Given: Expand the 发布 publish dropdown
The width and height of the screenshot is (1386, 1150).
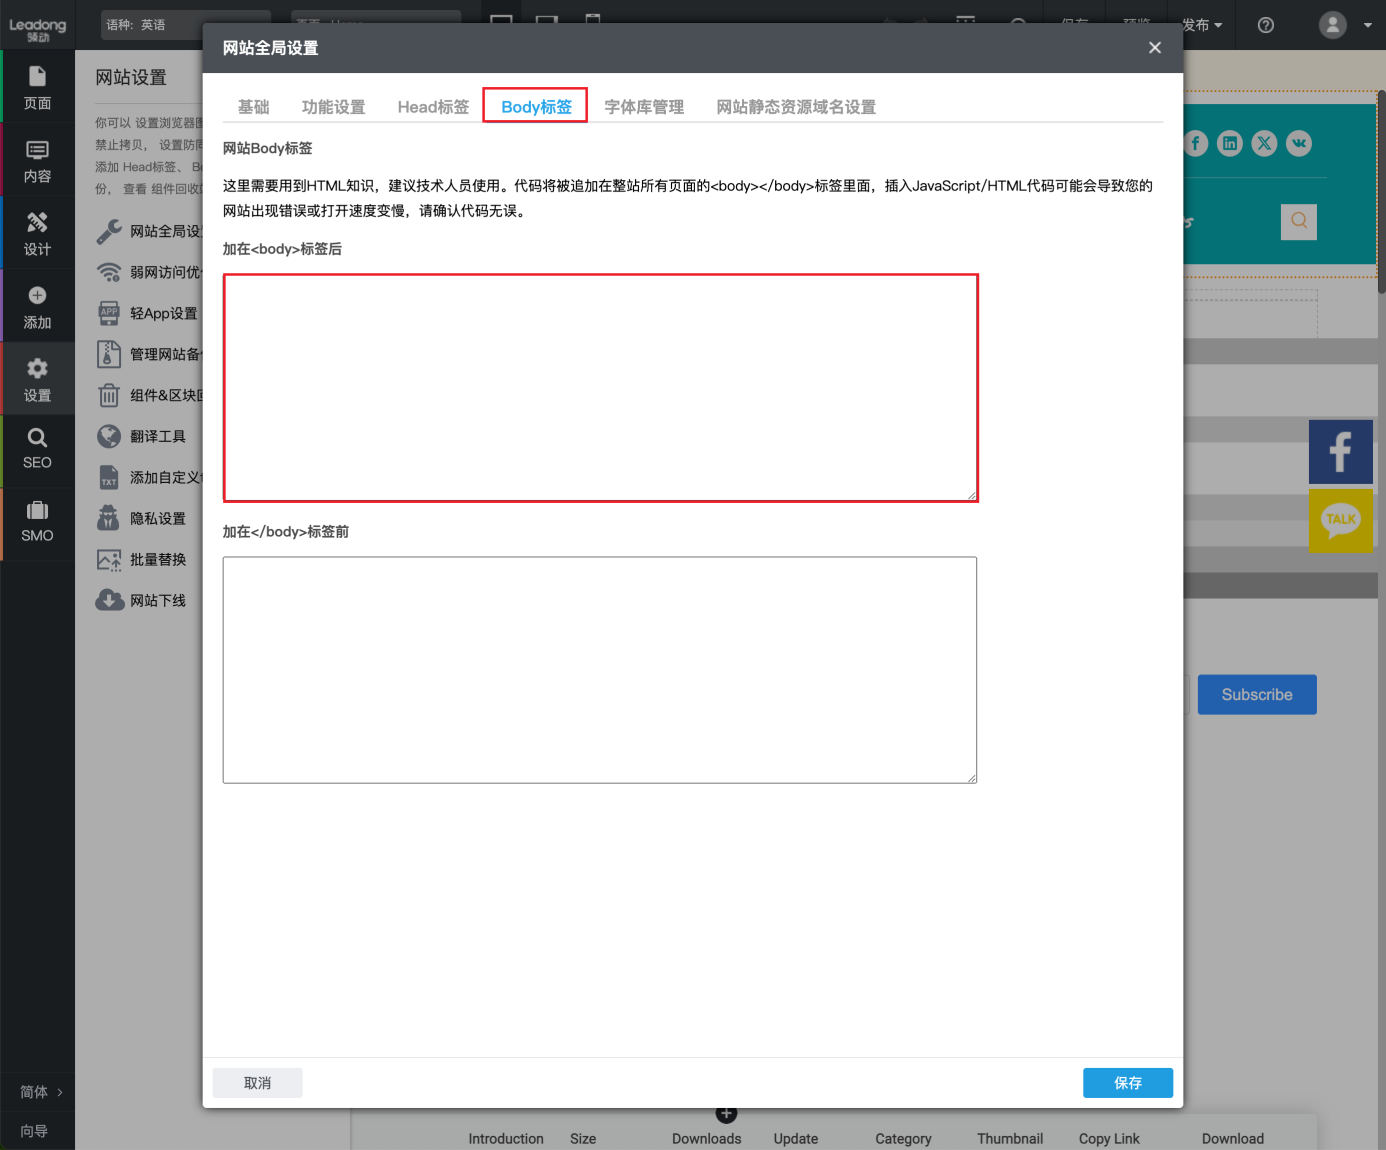Looking at the screenshot, I should [x=1201, y=25].
